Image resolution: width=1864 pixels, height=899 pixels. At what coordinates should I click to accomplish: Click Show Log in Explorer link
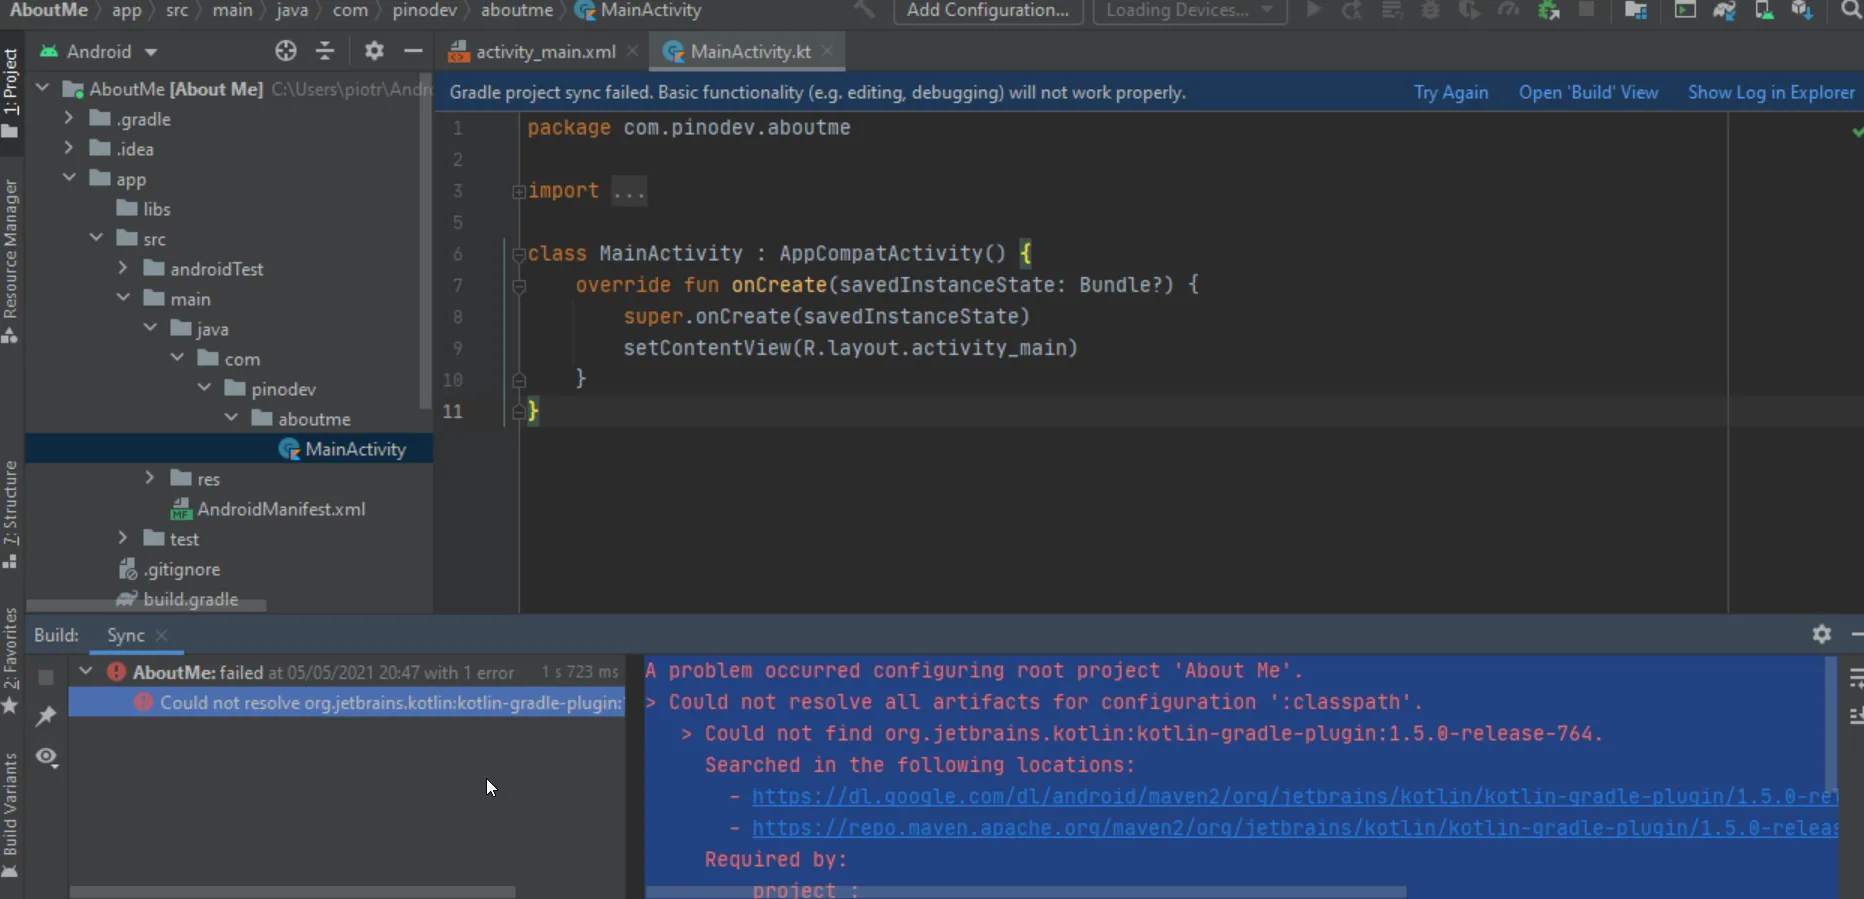coord(1771,92)
